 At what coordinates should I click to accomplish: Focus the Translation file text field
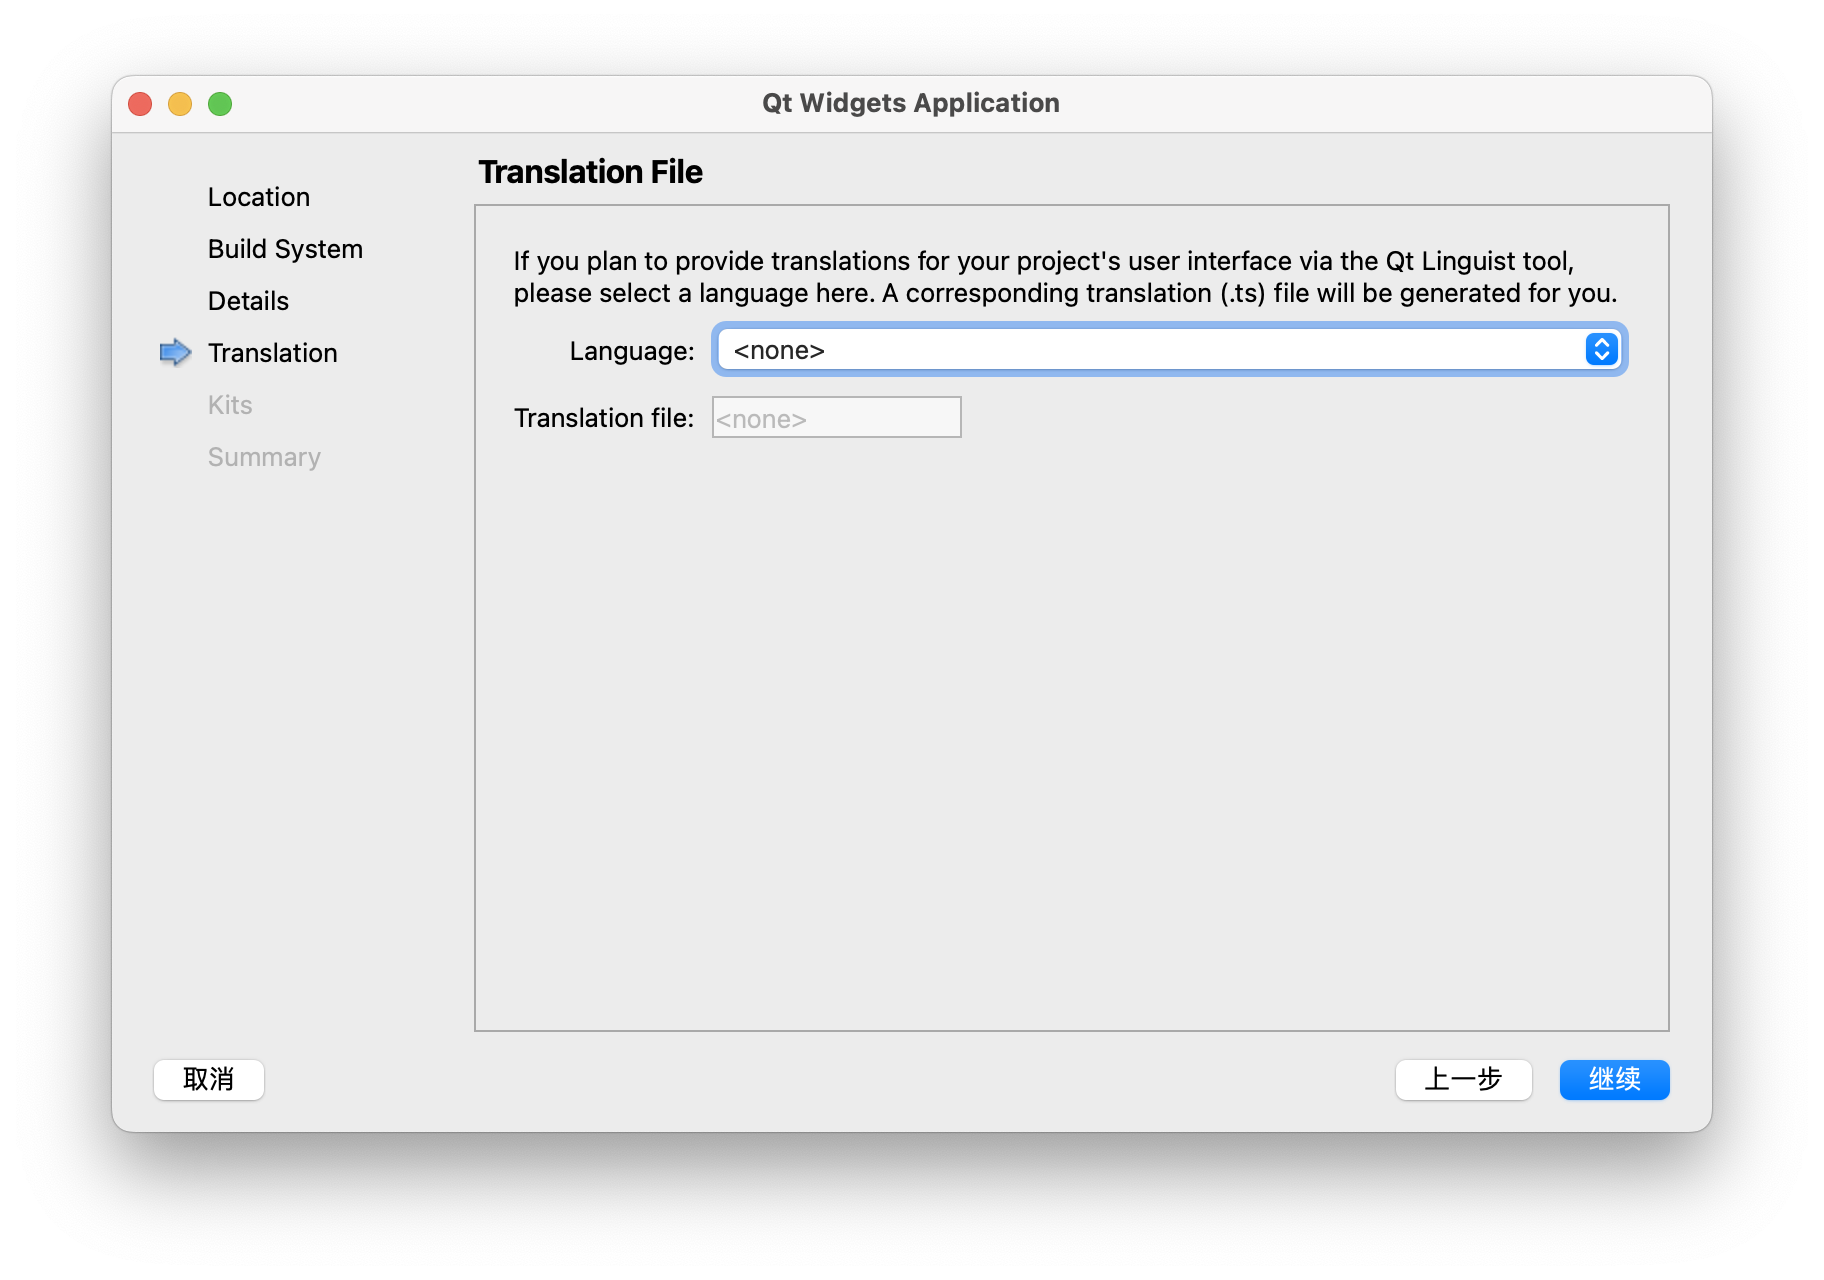click(836, 418)
